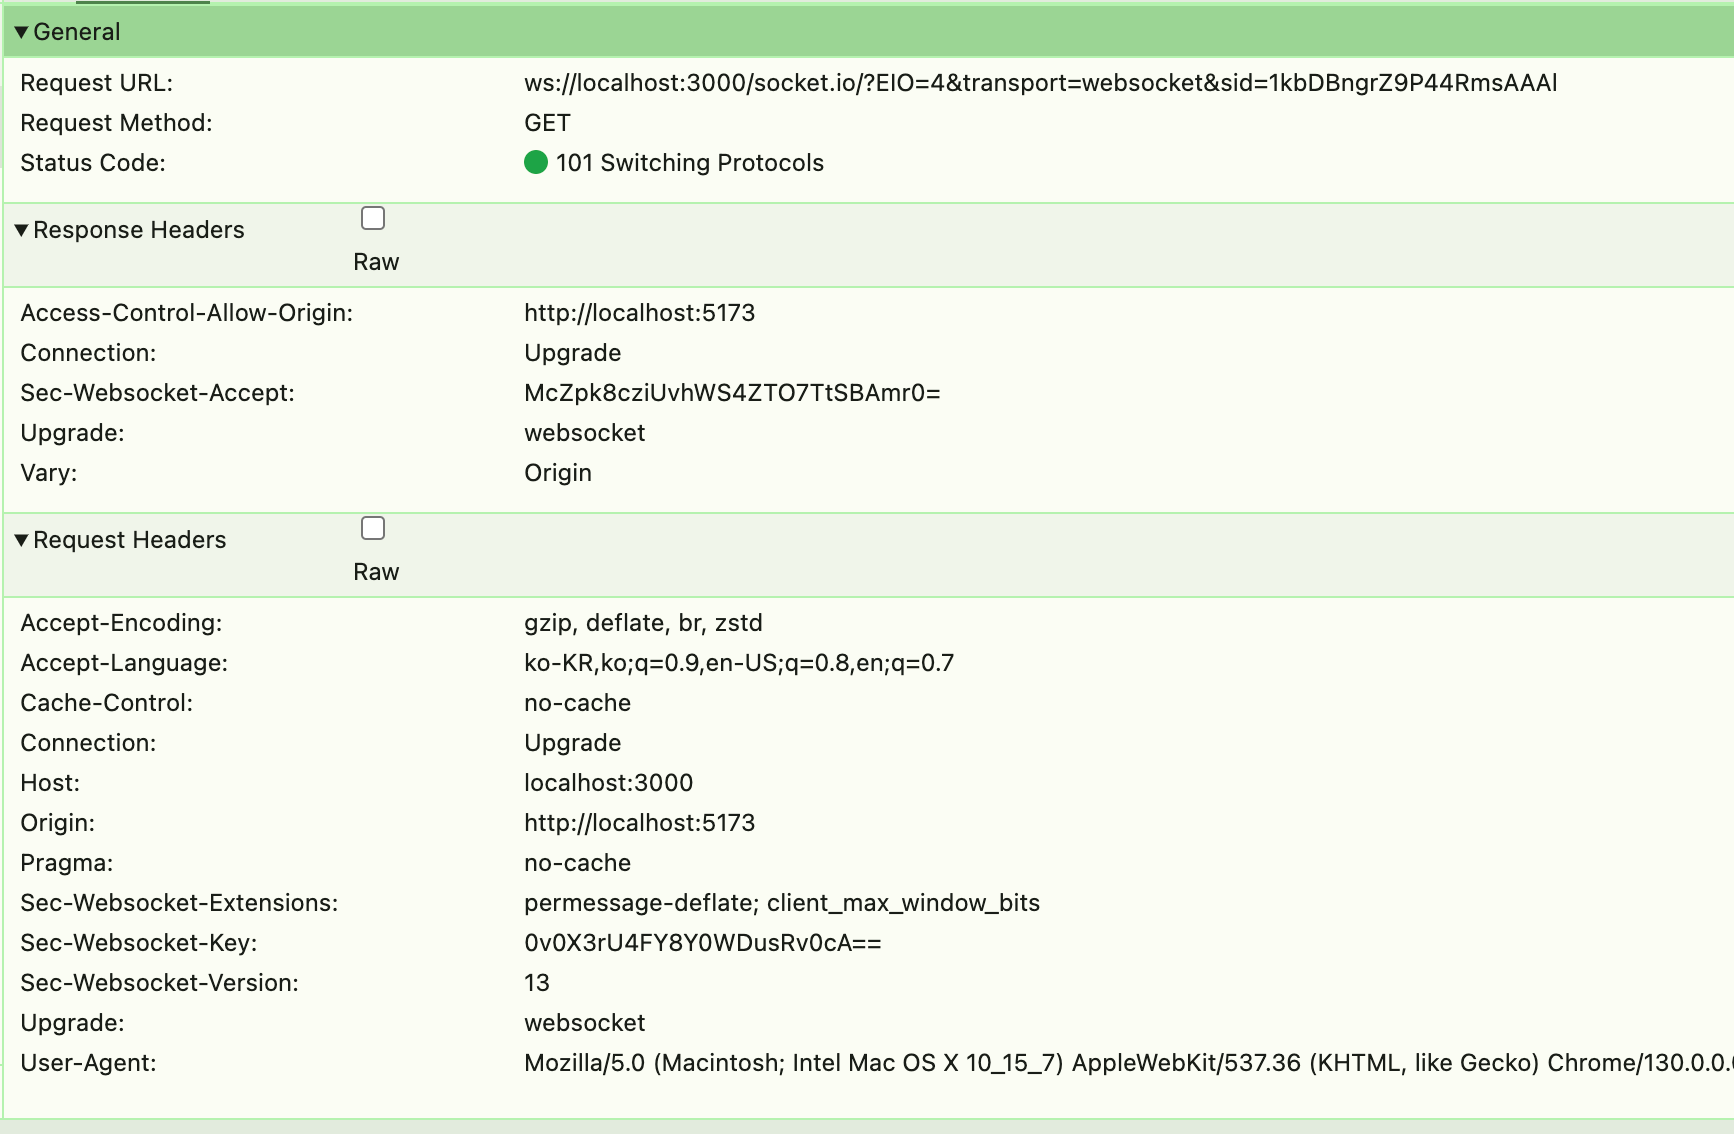Click the 101 Switching Protocols text

pos(689,163)
